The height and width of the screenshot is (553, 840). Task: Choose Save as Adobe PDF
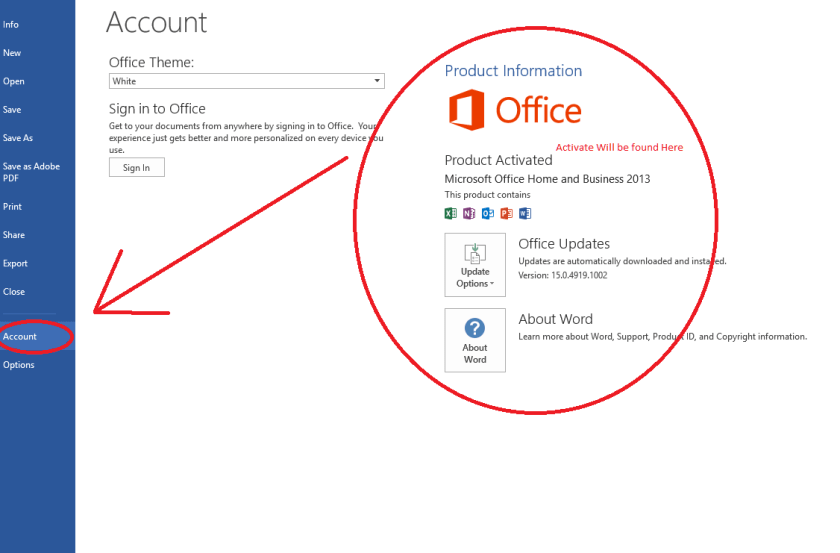pyautogui.click(x=31, y=172)
